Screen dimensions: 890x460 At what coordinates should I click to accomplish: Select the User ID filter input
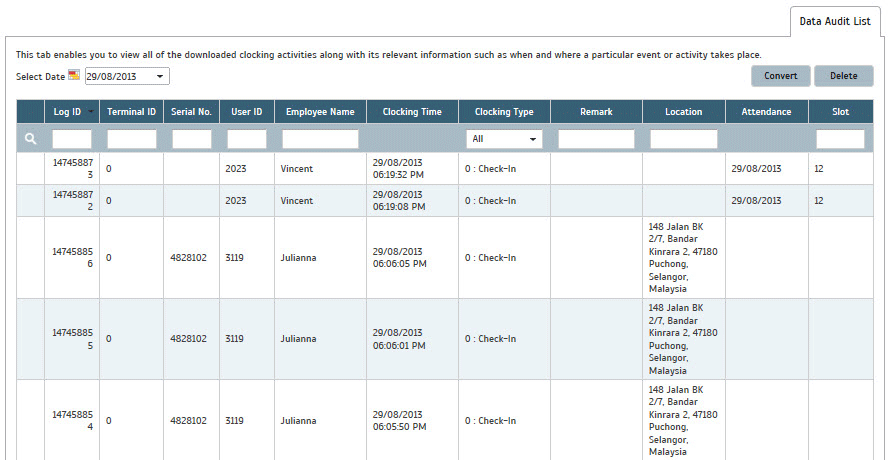point(247,139)
